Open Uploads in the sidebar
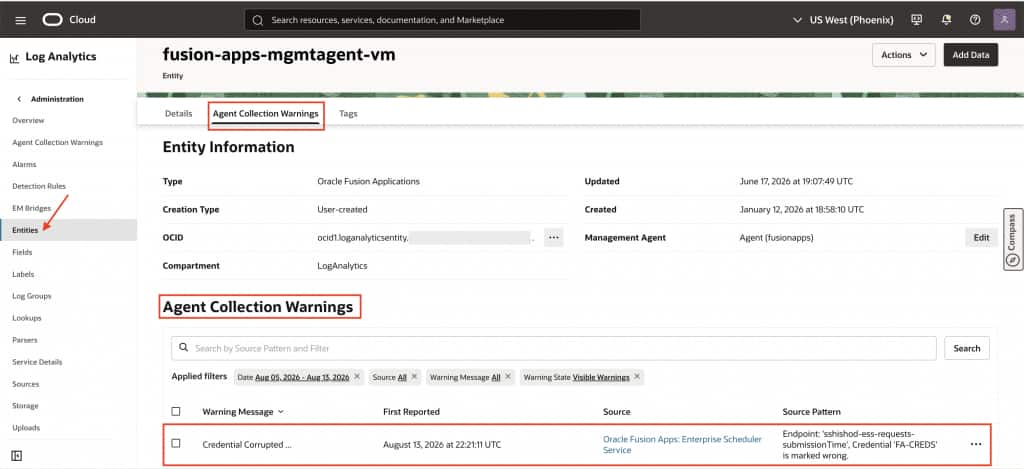This screenshot has height=469, width=1024. point(26,428)
